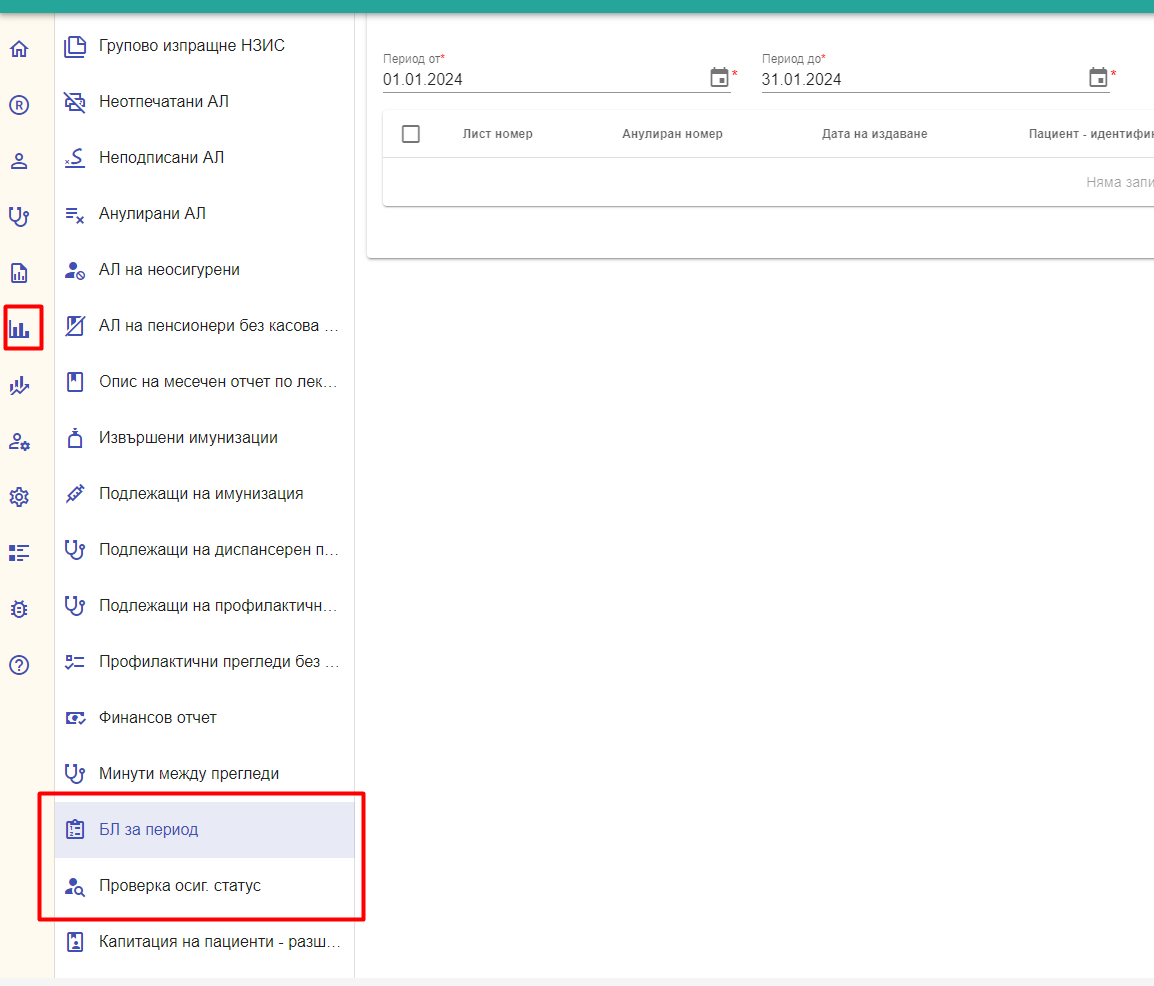This screenshot has height=986, width=1154.
Task: Sort by Дата на издаване column
Action: pos(874,134)
